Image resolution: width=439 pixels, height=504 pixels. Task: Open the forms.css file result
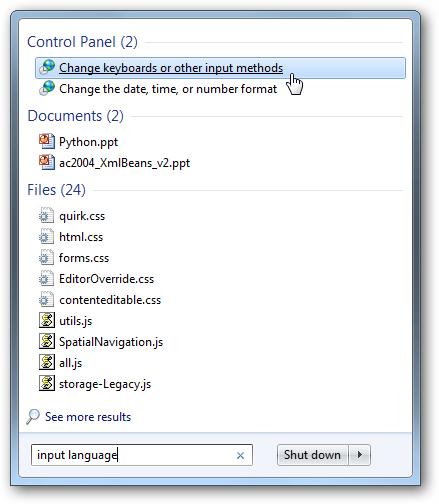pyautogui.click(x=84, y=258)
